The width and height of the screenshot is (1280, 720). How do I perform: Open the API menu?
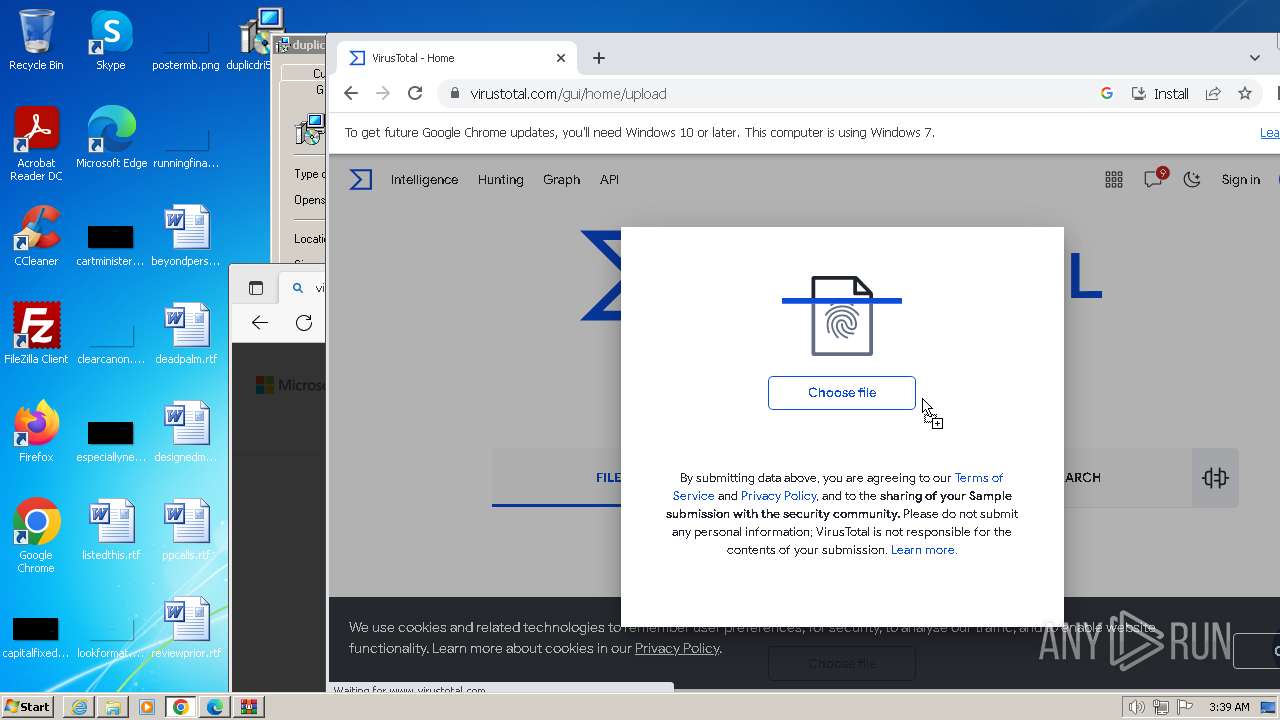(x=609, y=180)
